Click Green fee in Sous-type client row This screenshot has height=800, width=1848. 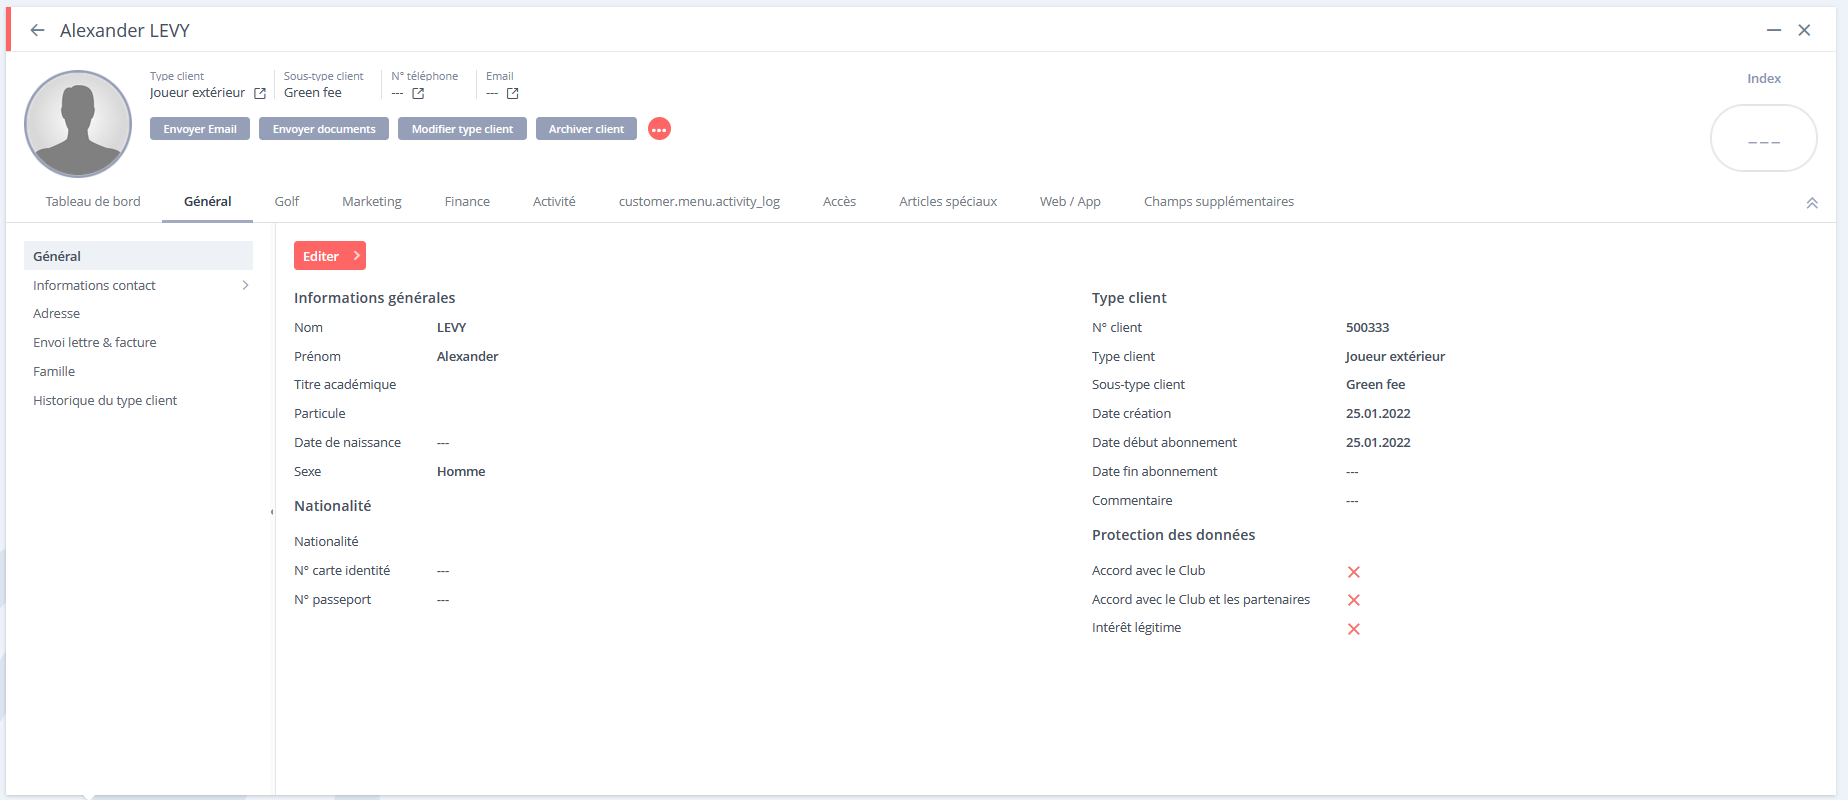pos(1375,384)
